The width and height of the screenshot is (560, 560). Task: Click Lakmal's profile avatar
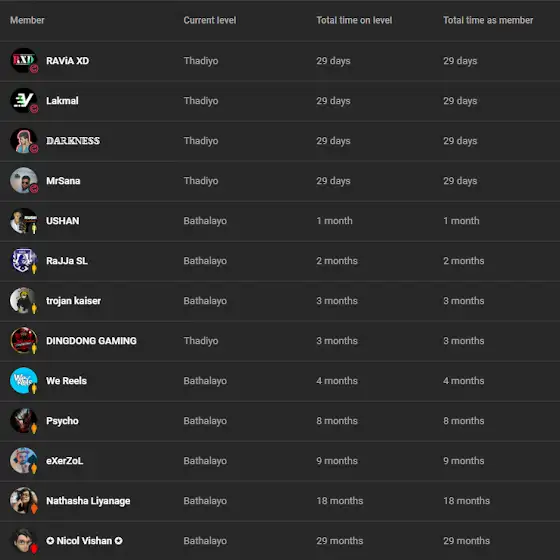24,100
